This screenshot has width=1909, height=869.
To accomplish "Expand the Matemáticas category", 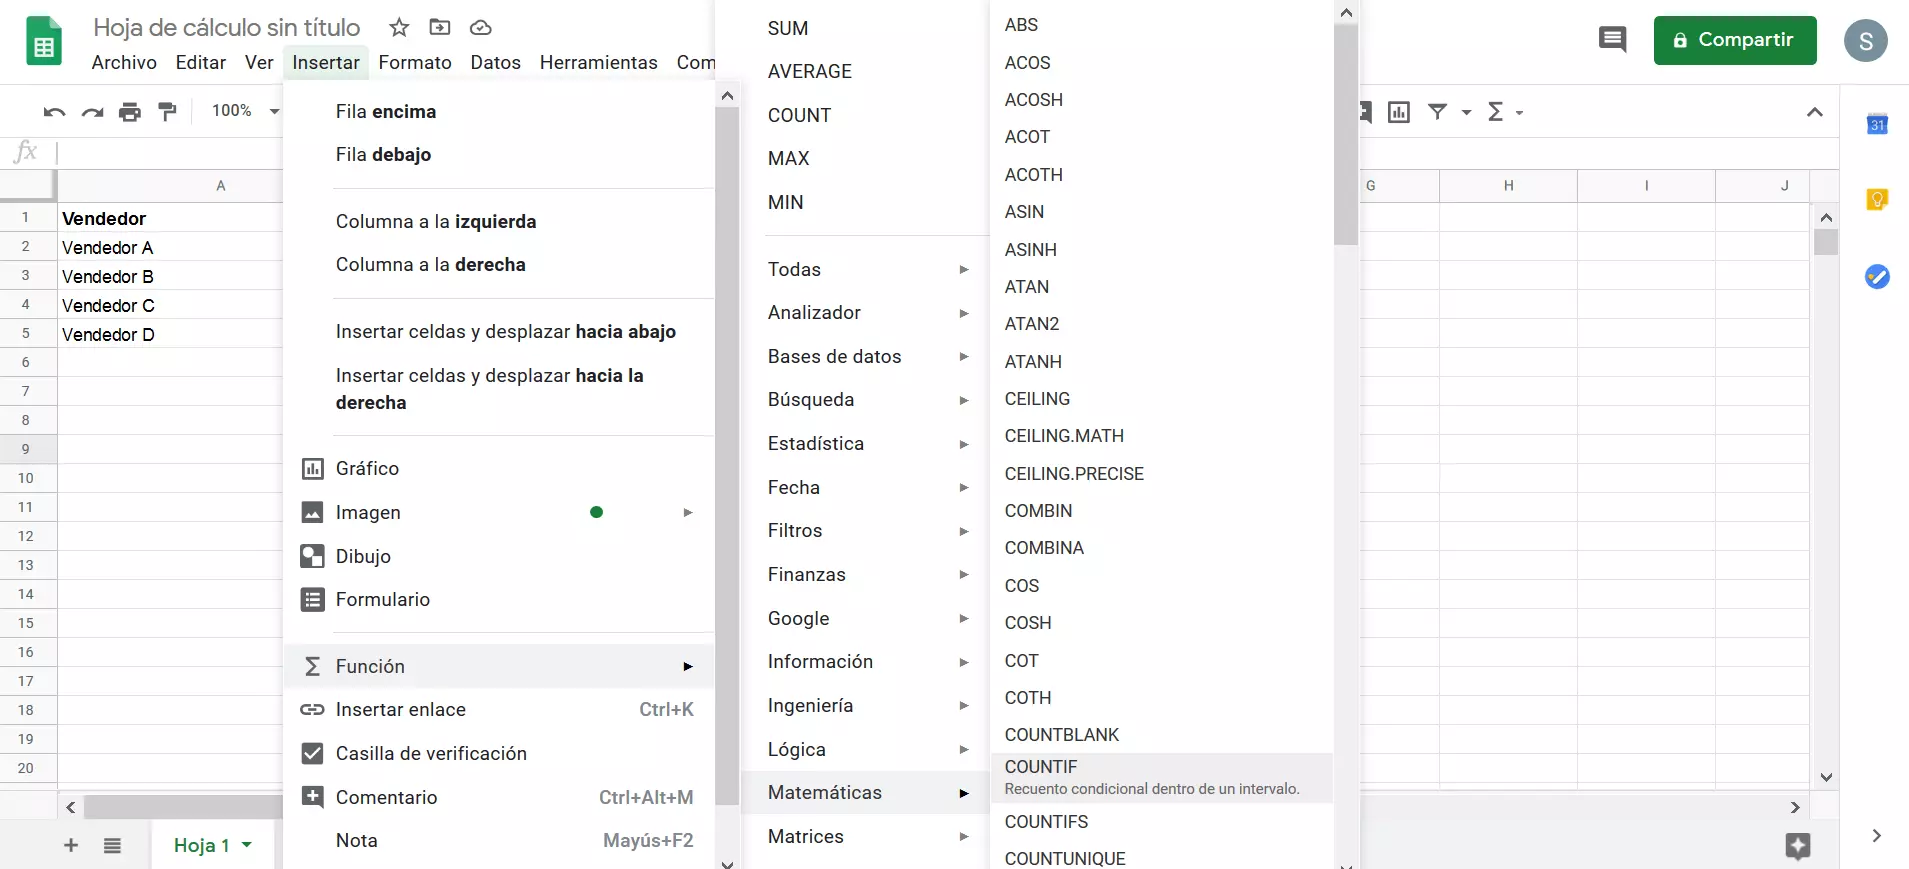I will click(x=866, y=792).
